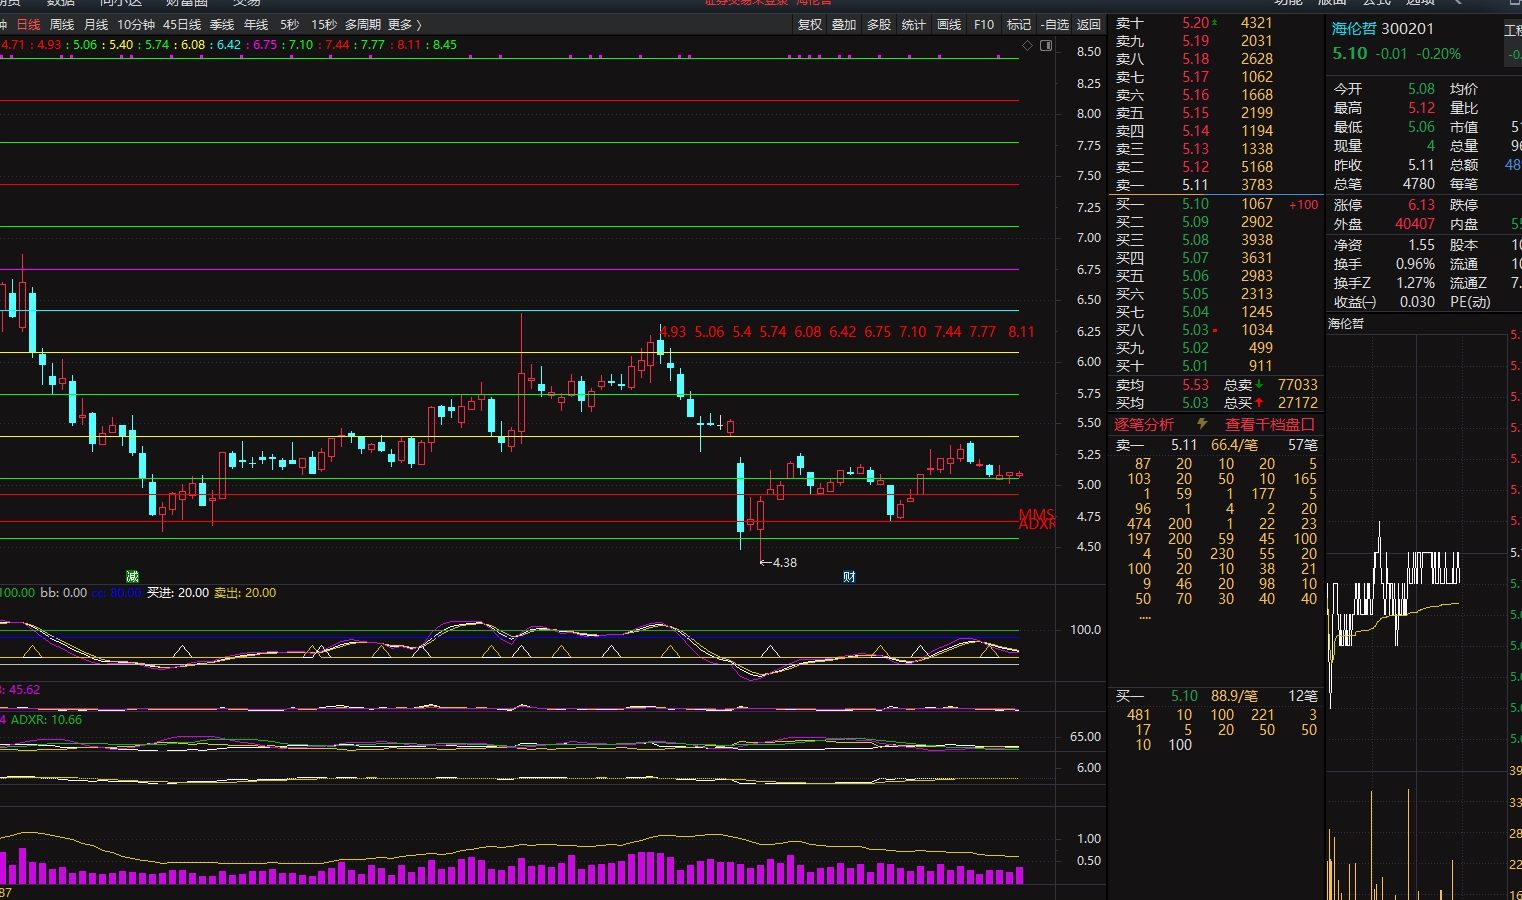Viewport: 1522px width, 900px height.
Task: Click the 卖出: 20.00 indicator parameter
Action: click(245, 593)
